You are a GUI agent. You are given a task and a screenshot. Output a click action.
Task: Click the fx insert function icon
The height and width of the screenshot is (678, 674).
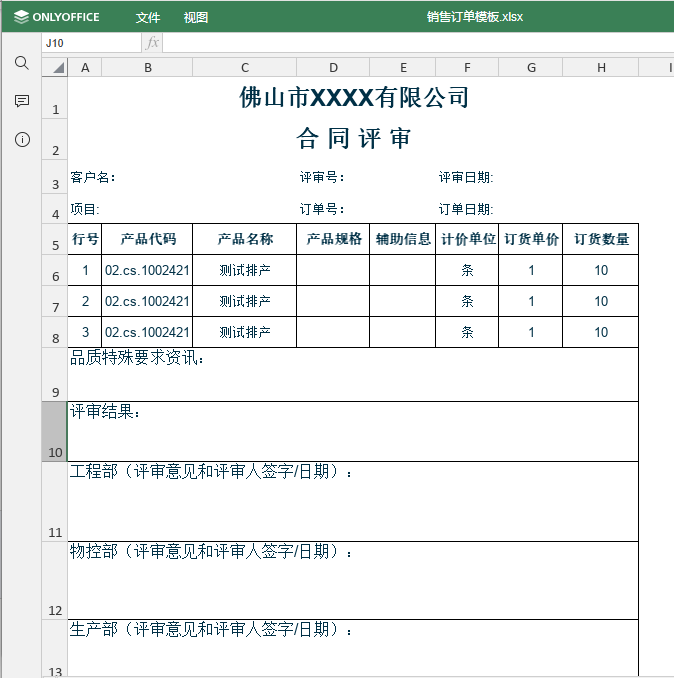coord(152,43)
